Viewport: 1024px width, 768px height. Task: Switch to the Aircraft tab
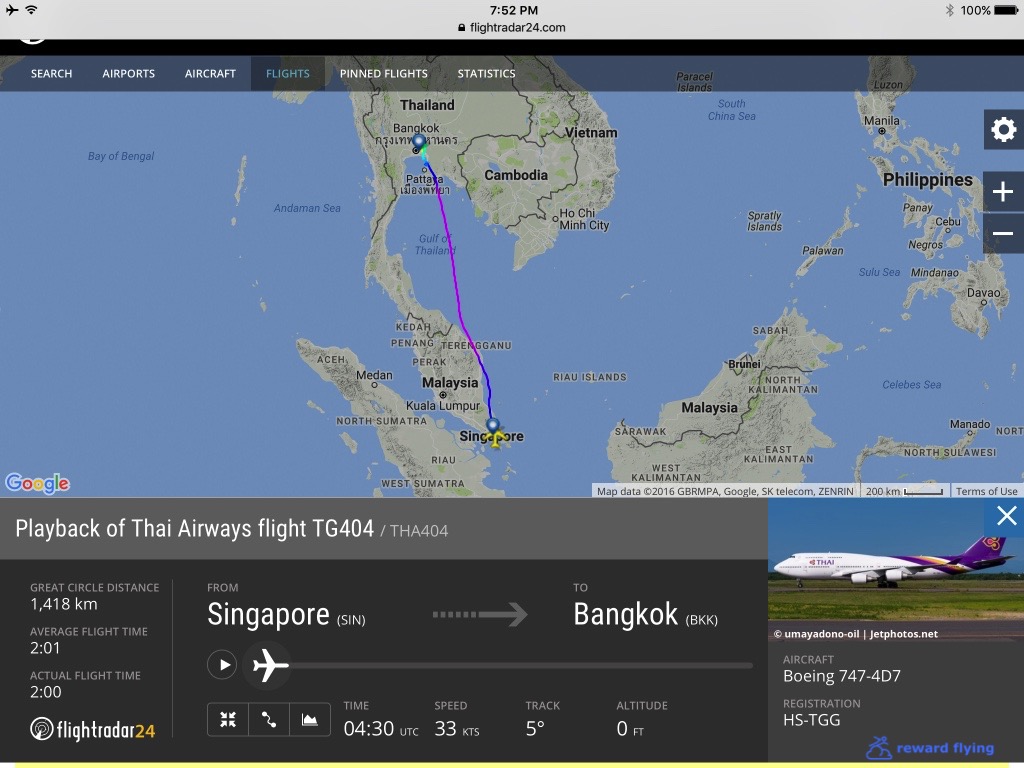pos(210,74)
